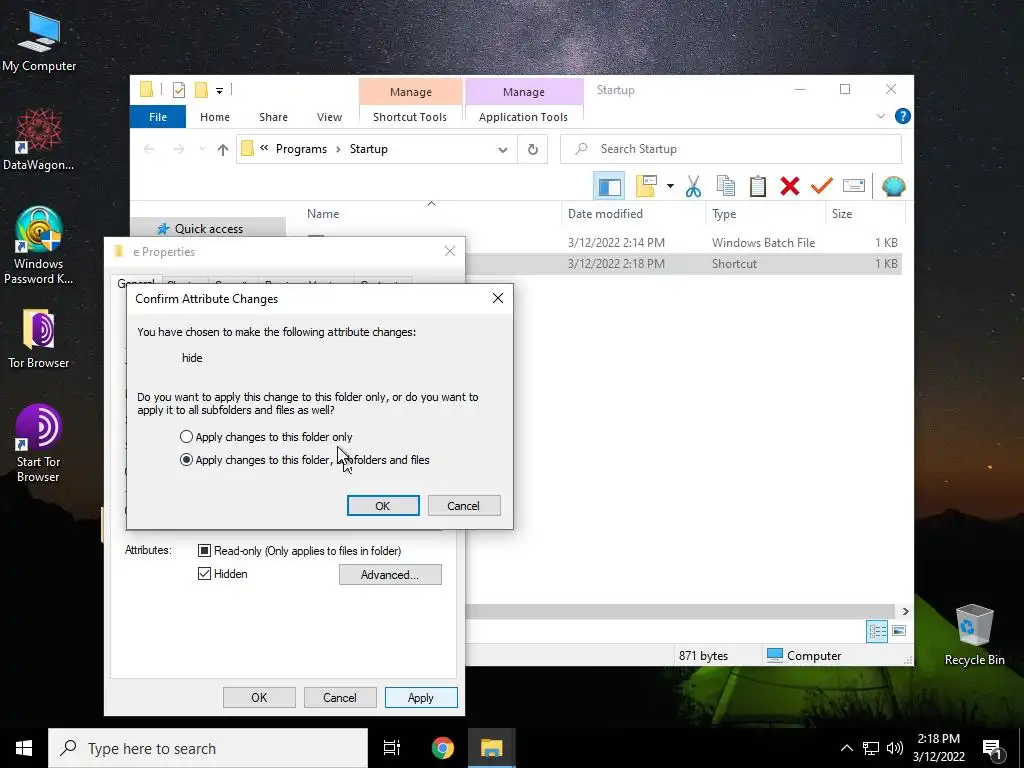Uncheck the Hidden attribute checkbox

pyautogui.click(x=204, y=573)
